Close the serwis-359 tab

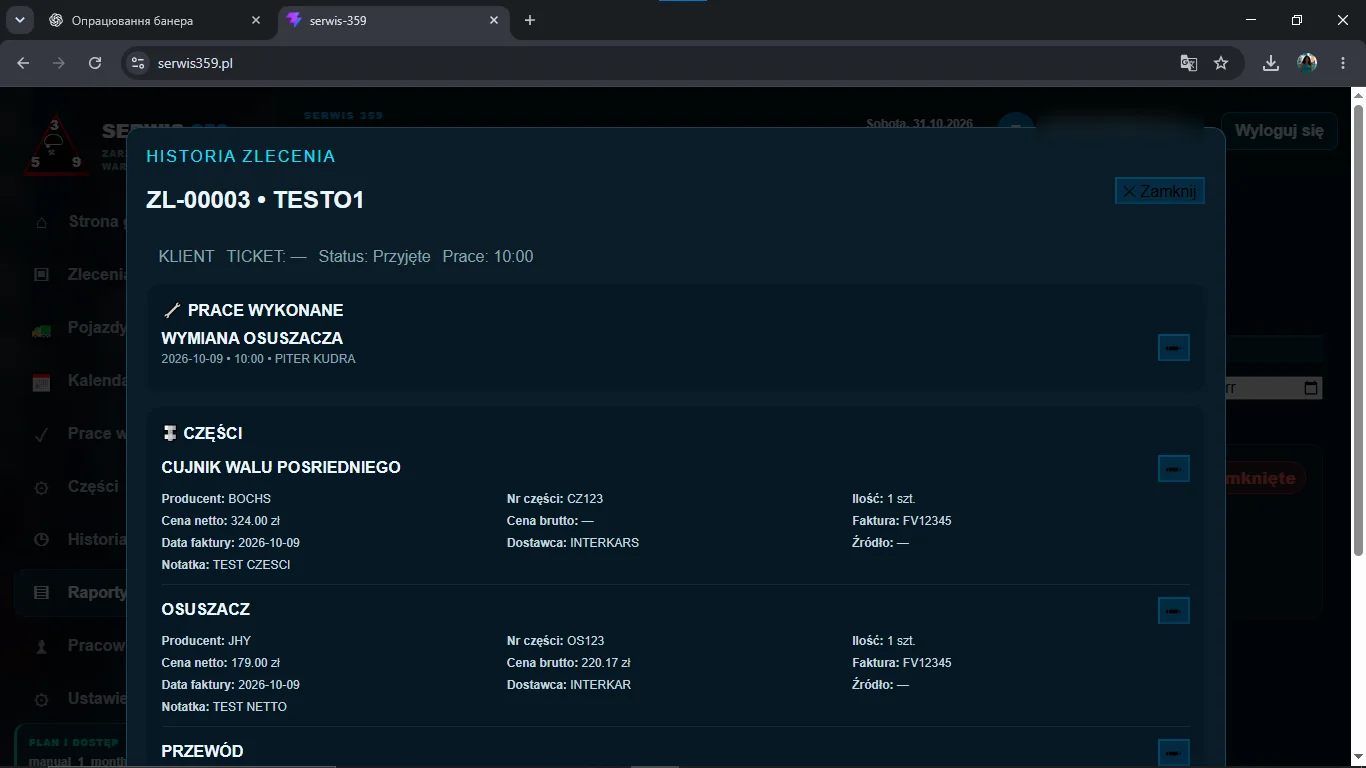(x=494, y=20)
